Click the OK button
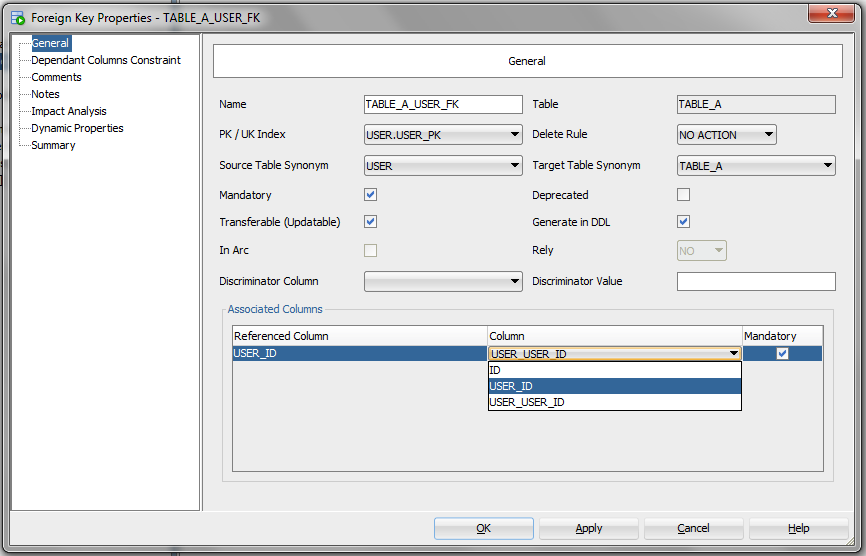 click(x=484, y=528)
